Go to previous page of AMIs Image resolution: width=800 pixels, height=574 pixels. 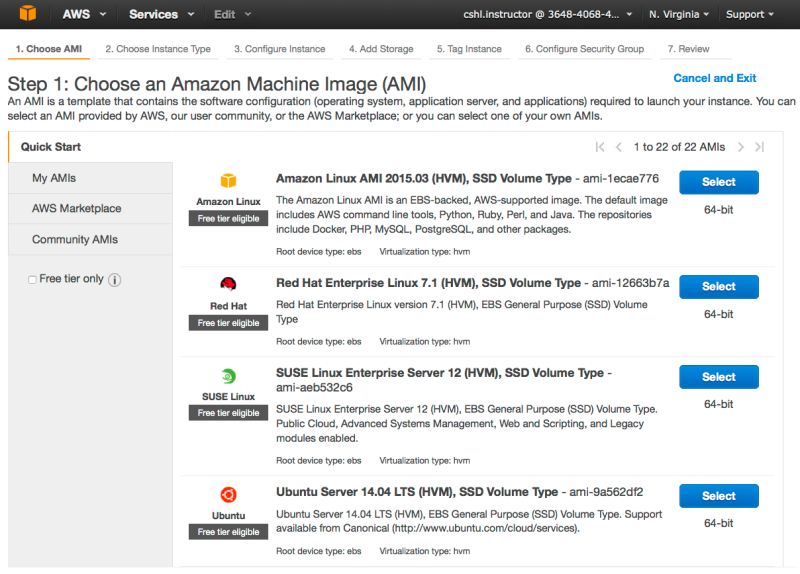[618, 147]
